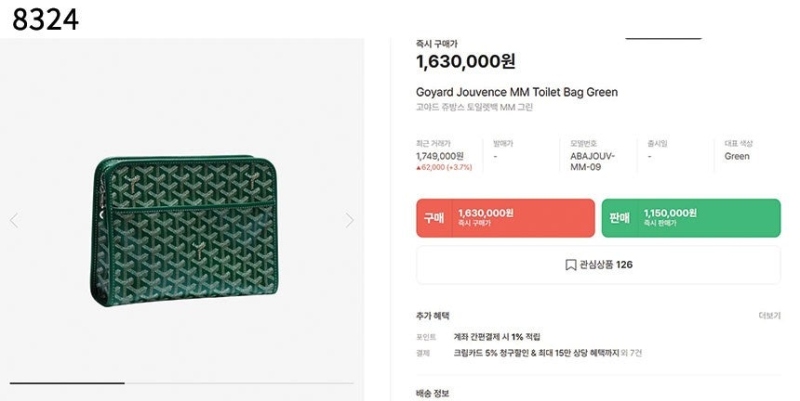The width and height of the screenshot is (800, 401).
Task: Click the red 구매 buy button
Action: pos(506,218)
